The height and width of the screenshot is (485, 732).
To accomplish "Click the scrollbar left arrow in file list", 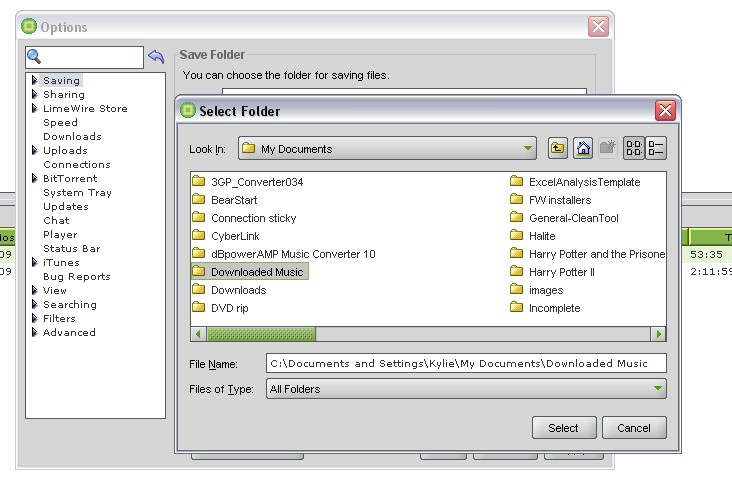I will pos(198,334).
